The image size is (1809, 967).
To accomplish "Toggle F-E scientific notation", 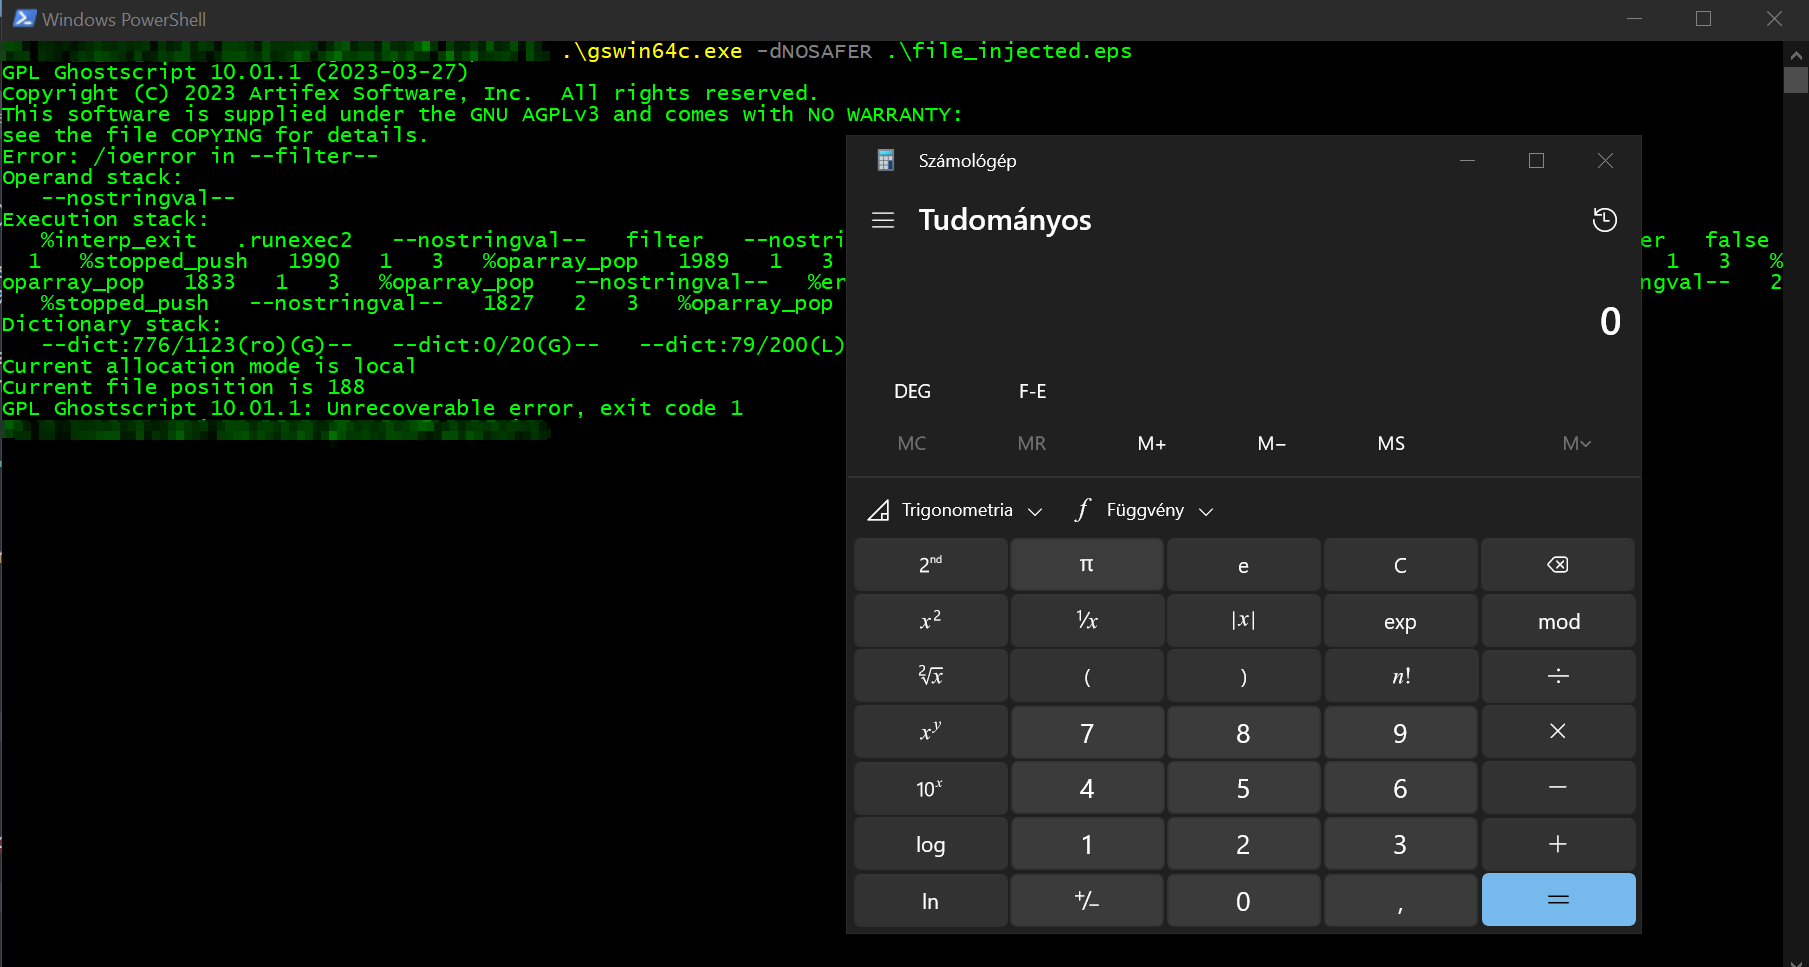I will [x=1033, y=391].
